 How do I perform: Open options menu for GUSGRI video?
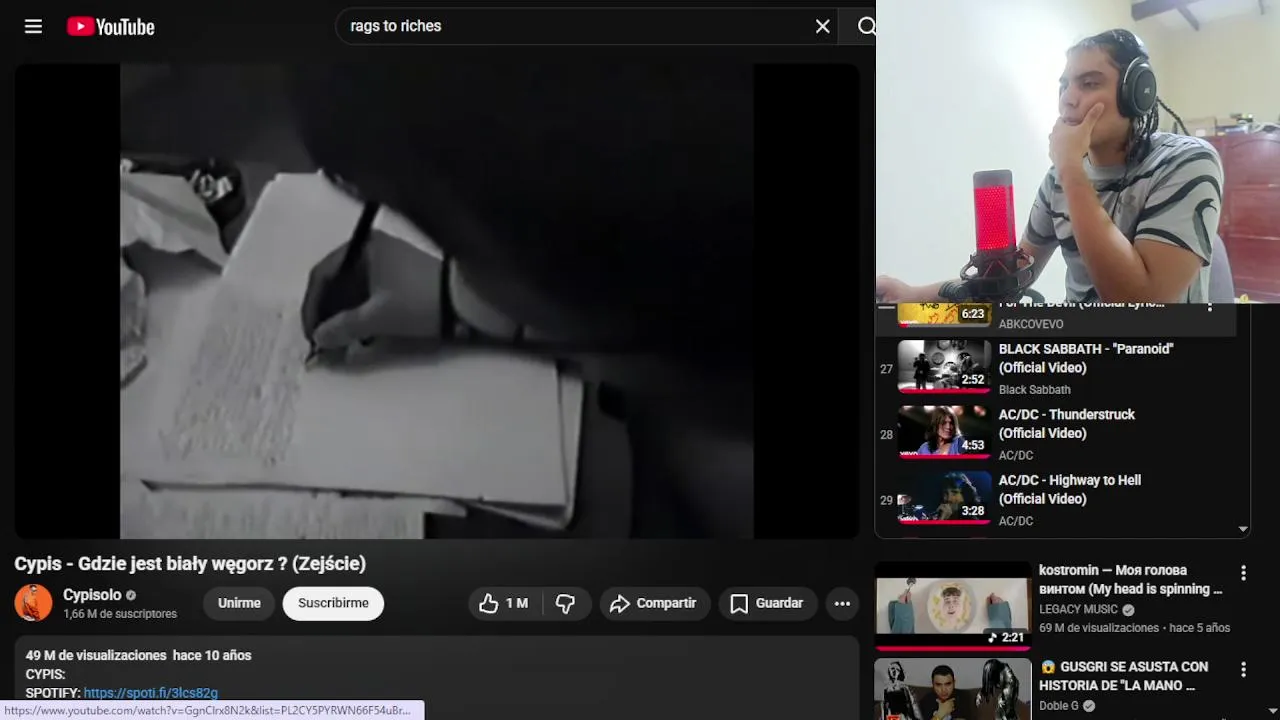point(1243,669)
